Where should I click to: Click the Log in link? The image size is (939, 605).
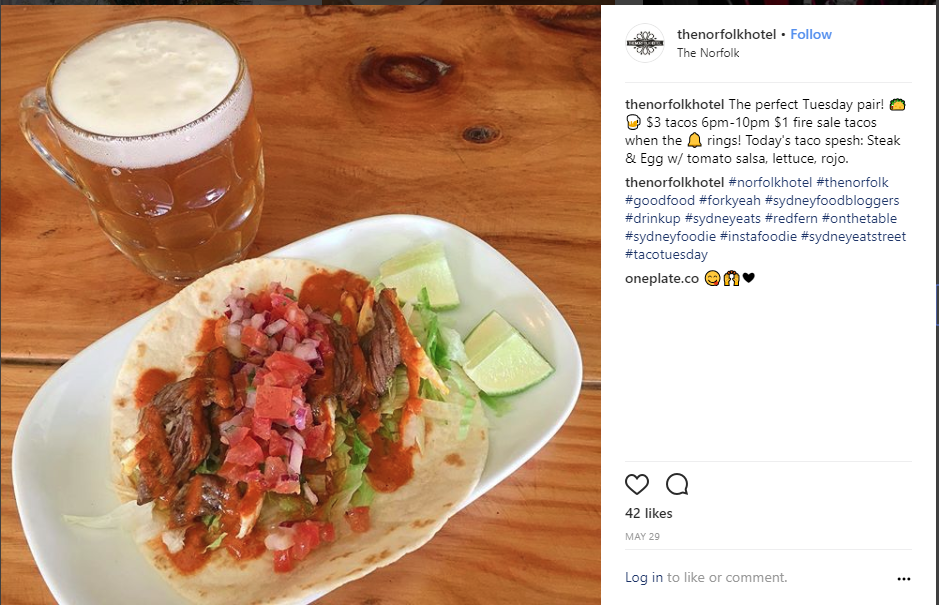(x=644, y=577)
